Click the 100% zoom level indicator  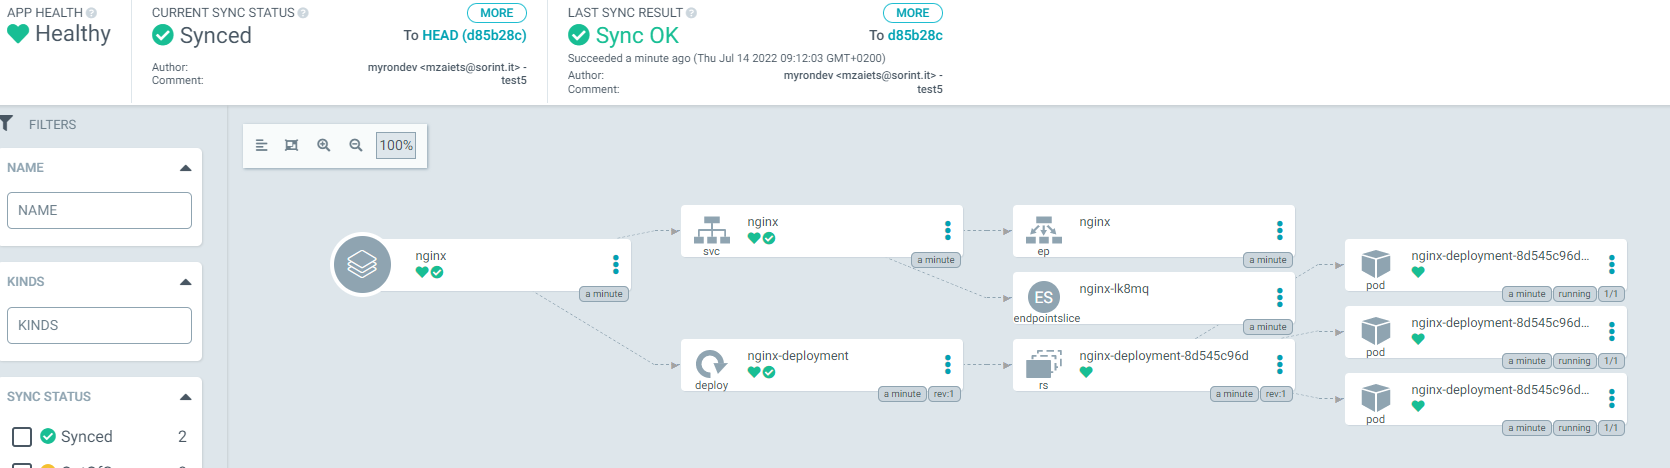click(396, 145)
